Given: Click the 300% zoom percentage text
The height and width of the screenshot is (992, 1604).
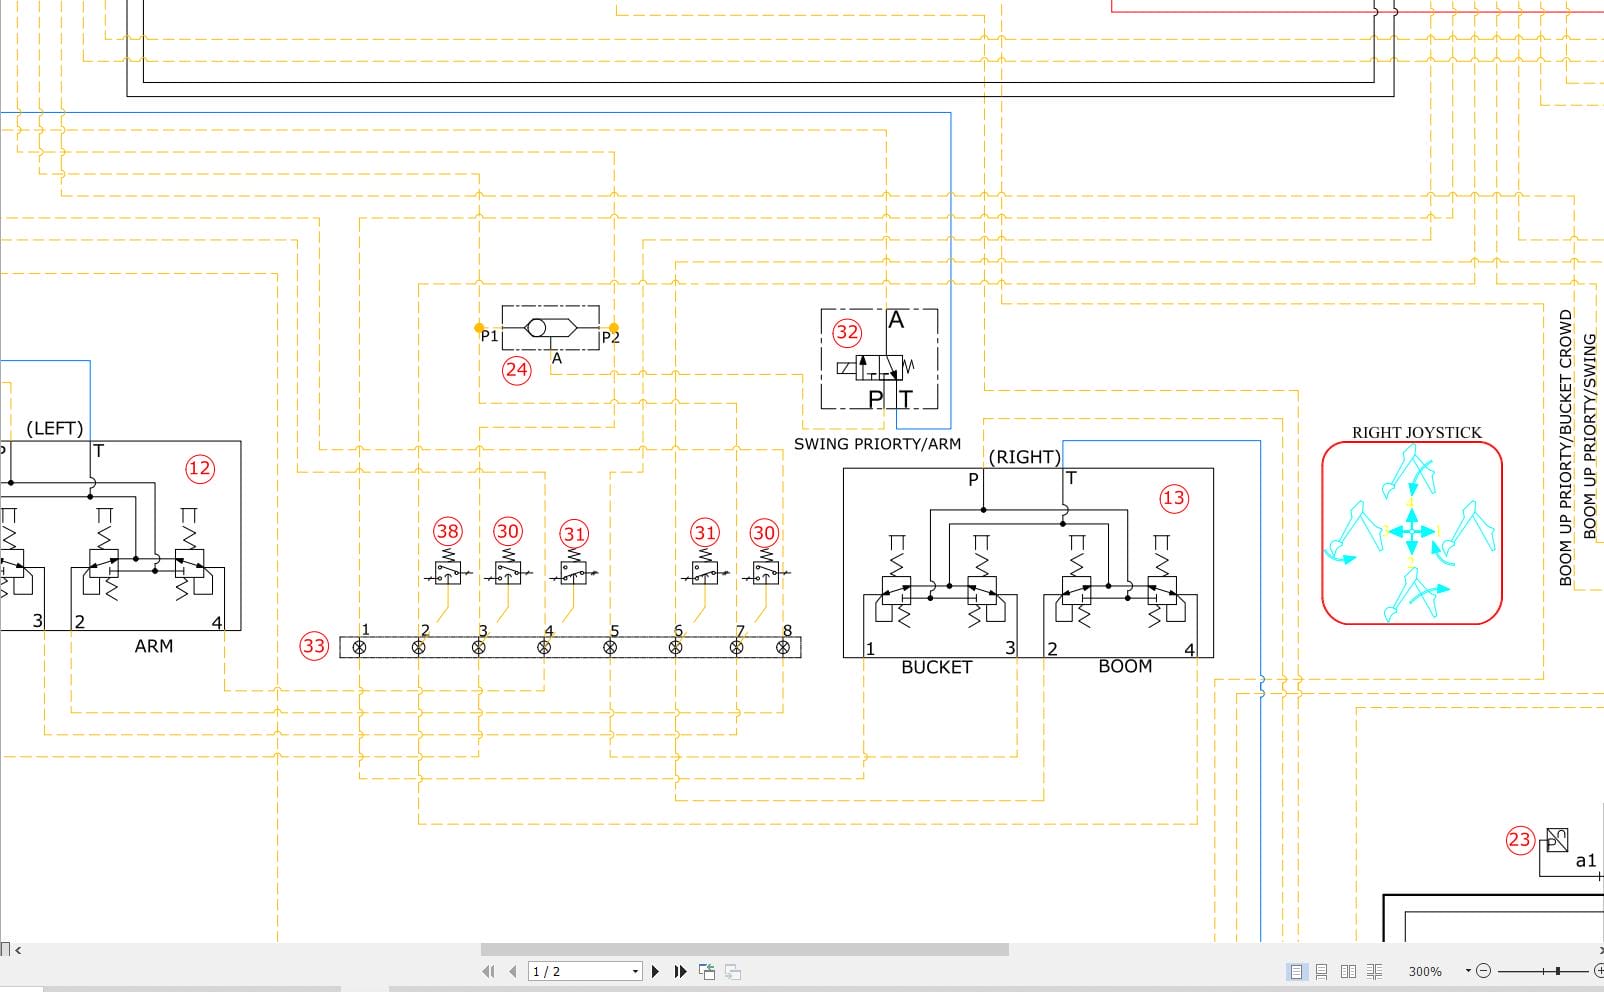Looking at the screenshot, I should (1425, 971).
